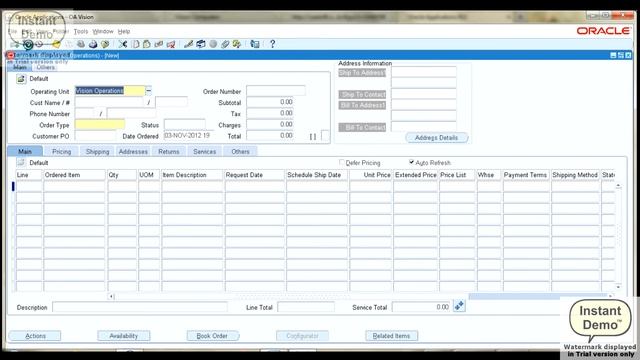Click the Translations globe icon
The width and height of the screenshot is (640, 360).
click(x=213, y=44)
